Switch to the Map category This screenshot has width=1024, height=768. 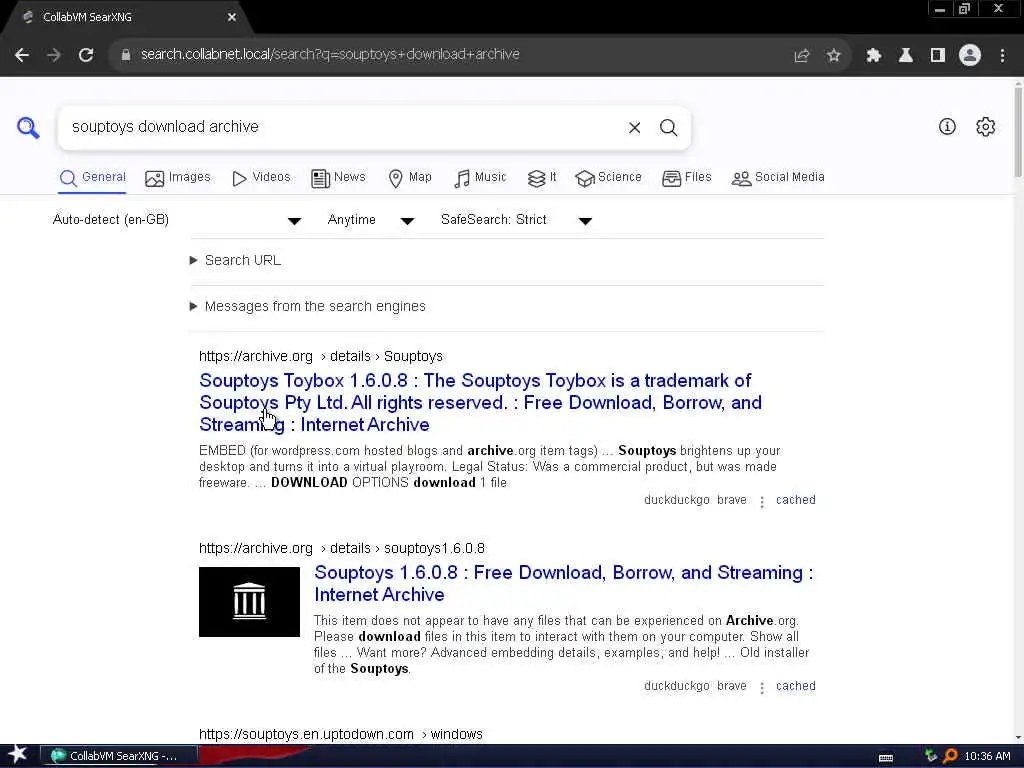[409, 178]
